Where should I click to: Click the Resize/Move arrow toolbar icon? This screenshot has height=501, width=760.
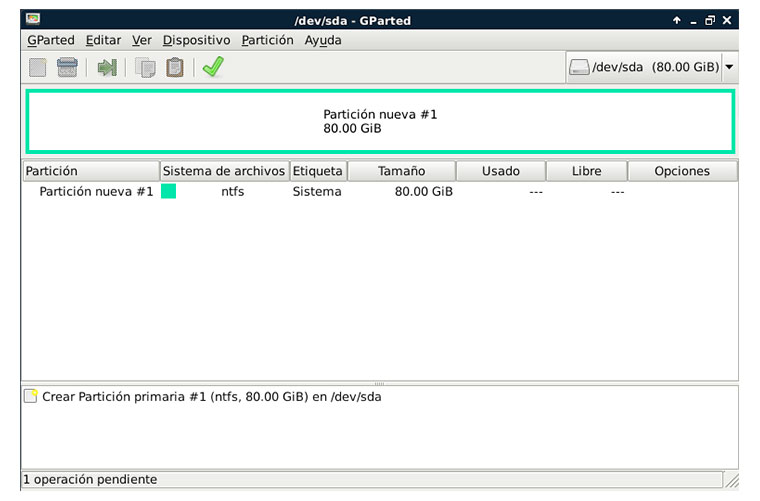(107, 67)
